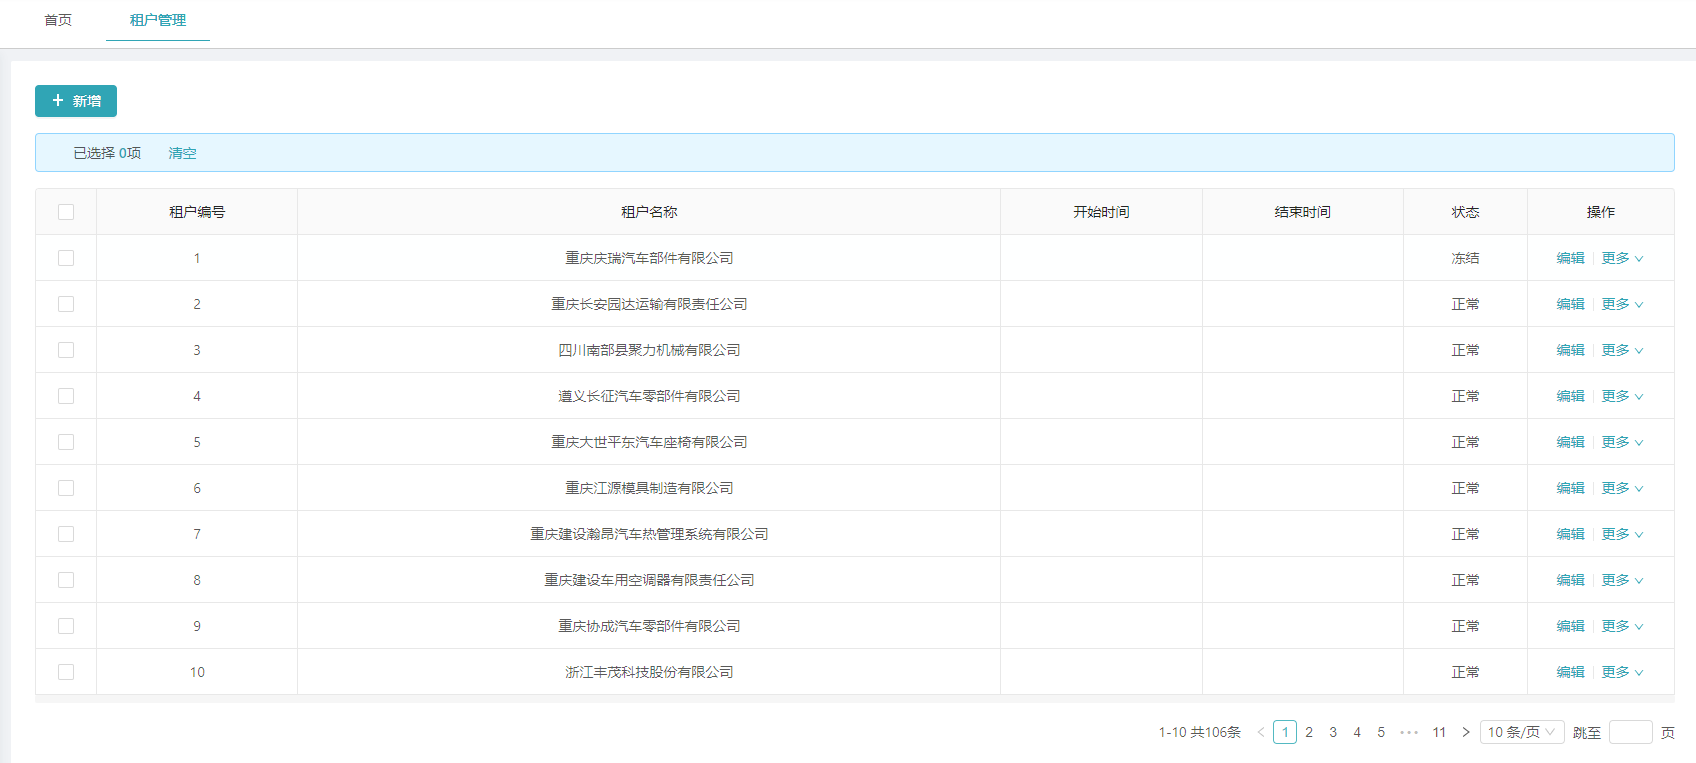This screenshot has width=1696, height=763.
Task: Expand 更多 menu for tenant 1
Action: pyautogui.click(x=1621, y=258)
